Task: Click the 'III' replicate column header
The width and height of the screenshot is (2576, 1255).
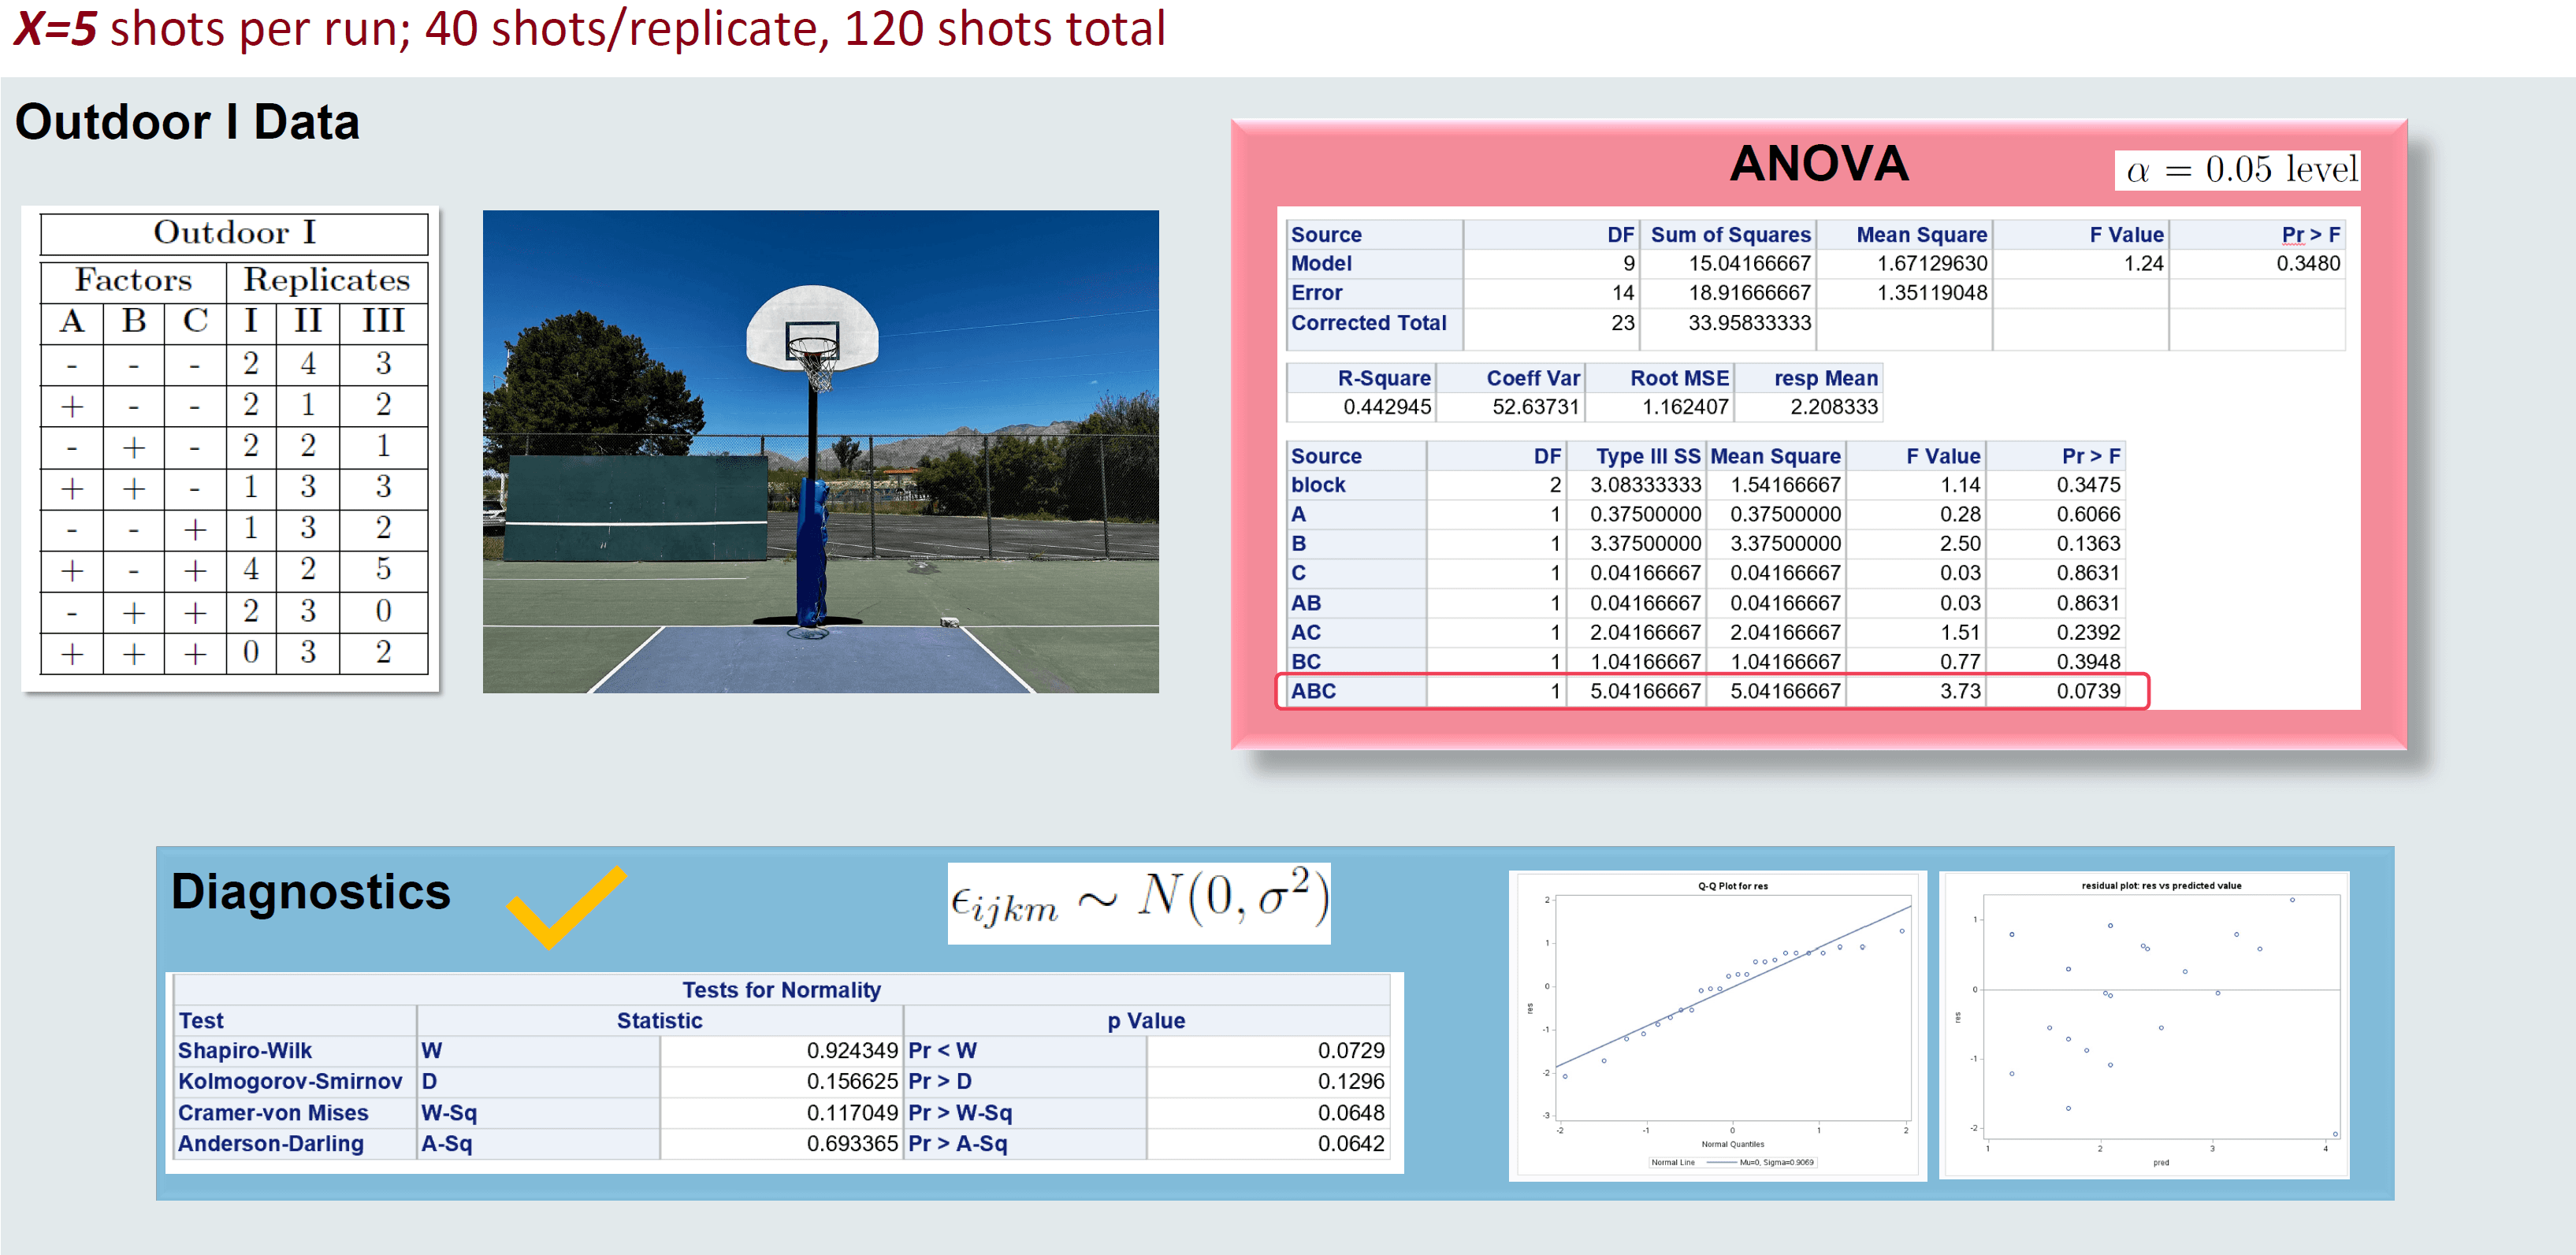Action: [x=383, y=322]
